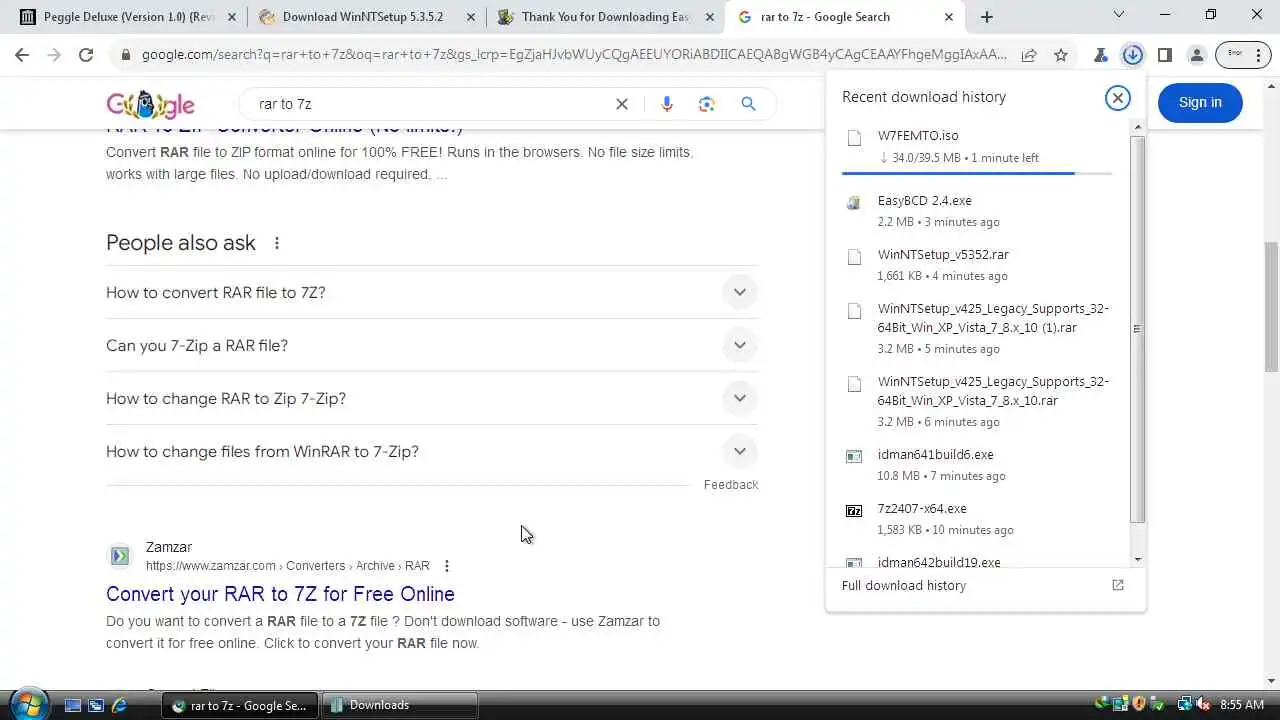This screenshot has width=1280, height=720.
Task: Search by image with Google Lens icon
Action: [707, 104]
